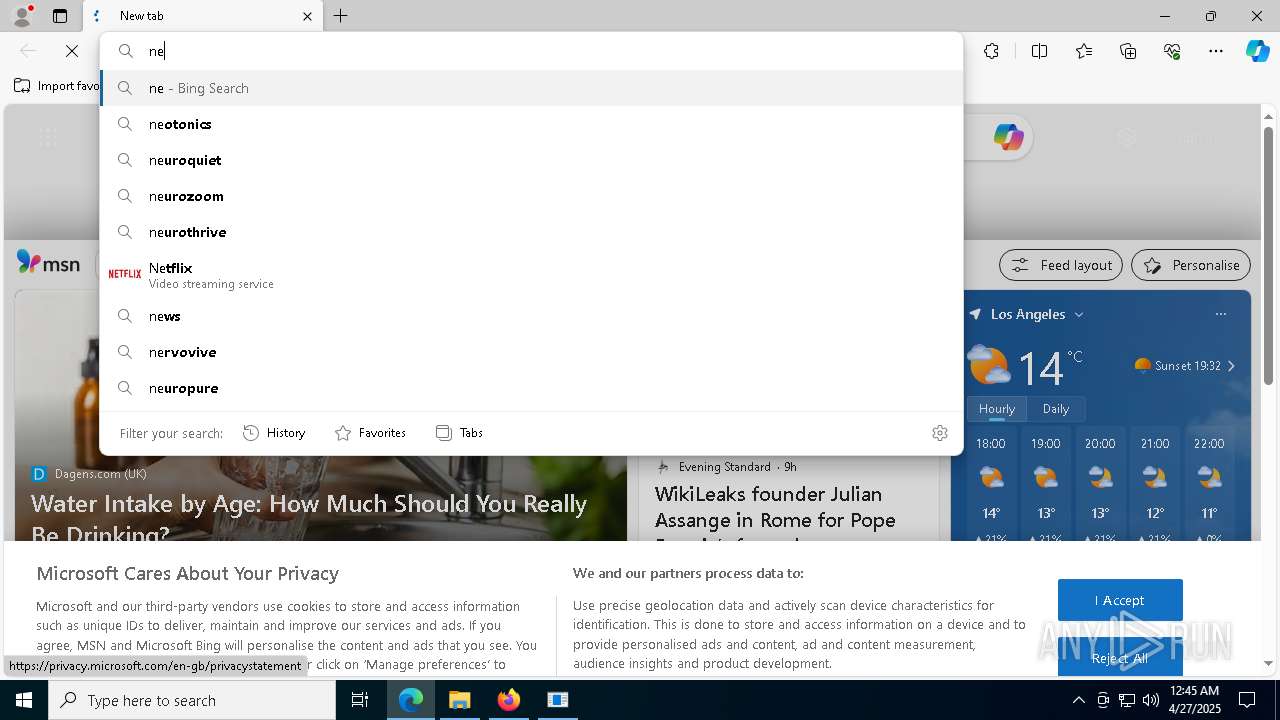Screen dimensions: 1280x720
Task: Select the 'ne - Bing Search' suggestion
Action: (532, 88)
